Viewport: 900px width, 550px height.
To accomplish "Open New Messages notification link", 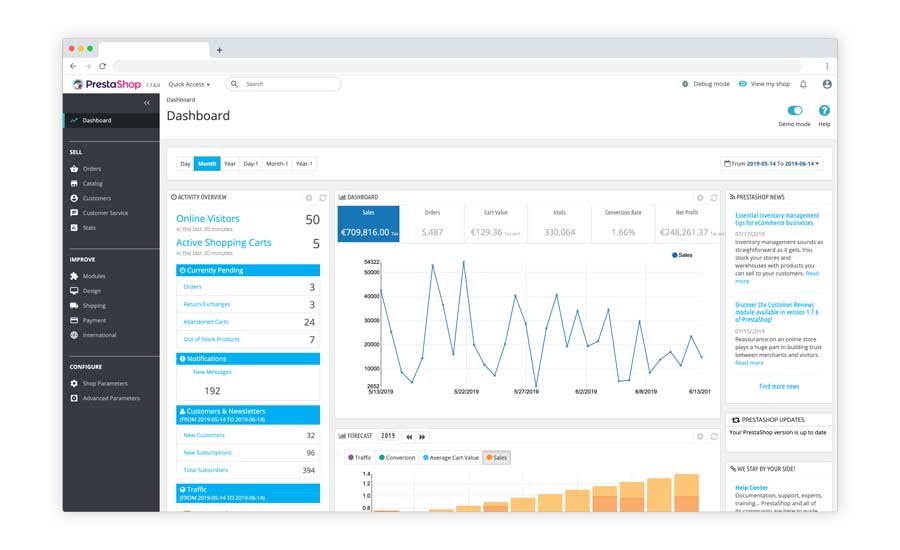I will [x=212, y=372].
